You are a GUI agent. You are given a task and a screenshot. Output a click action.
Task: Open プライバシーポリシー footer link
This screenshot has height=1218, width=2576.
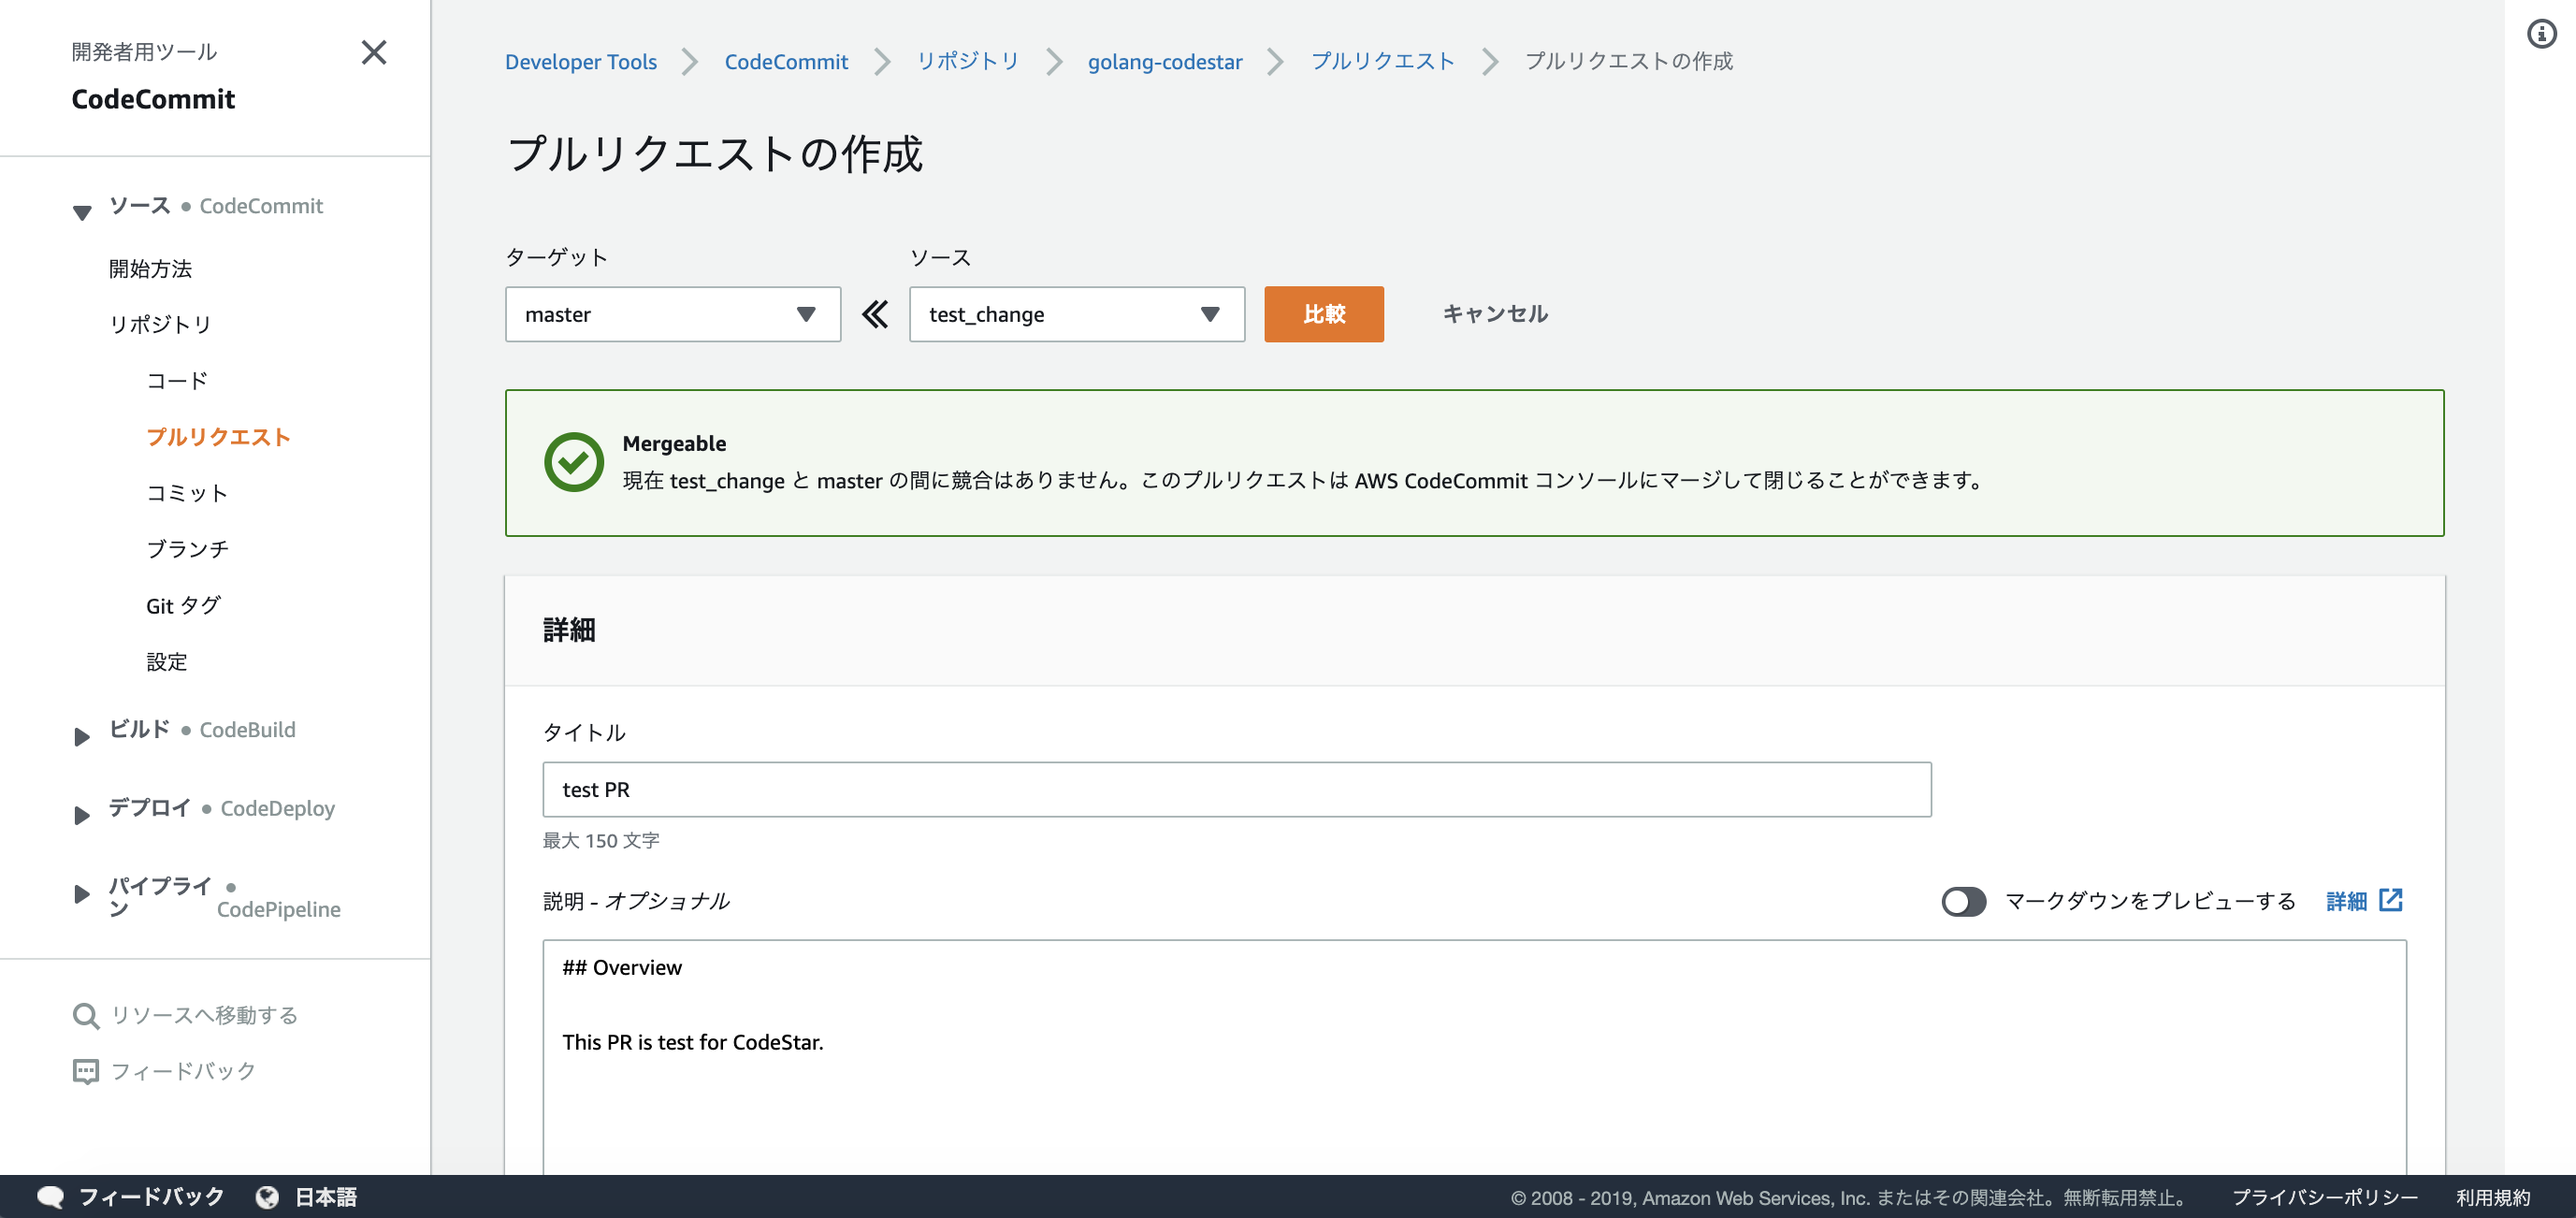2324,1197
